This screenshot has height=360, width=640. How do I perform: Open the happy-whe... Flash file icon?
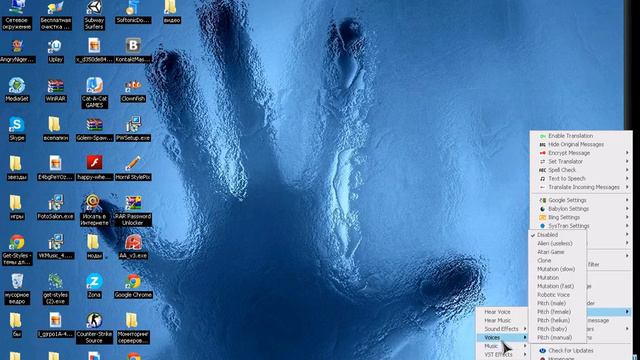[x=94, y=168]
